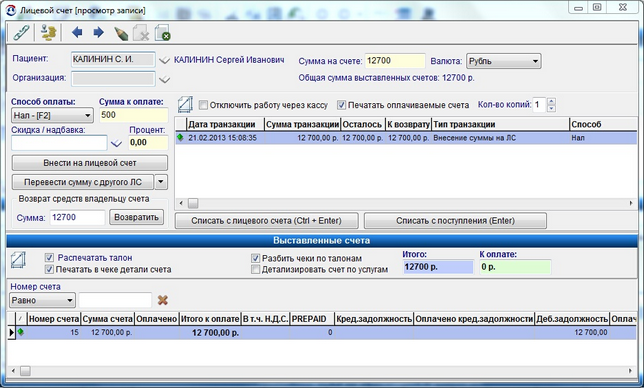Enable 'Детализировать счет по услугам' checkbox
Image resolution: width=644 pixels, height=388 pixels.
point(255,270)
